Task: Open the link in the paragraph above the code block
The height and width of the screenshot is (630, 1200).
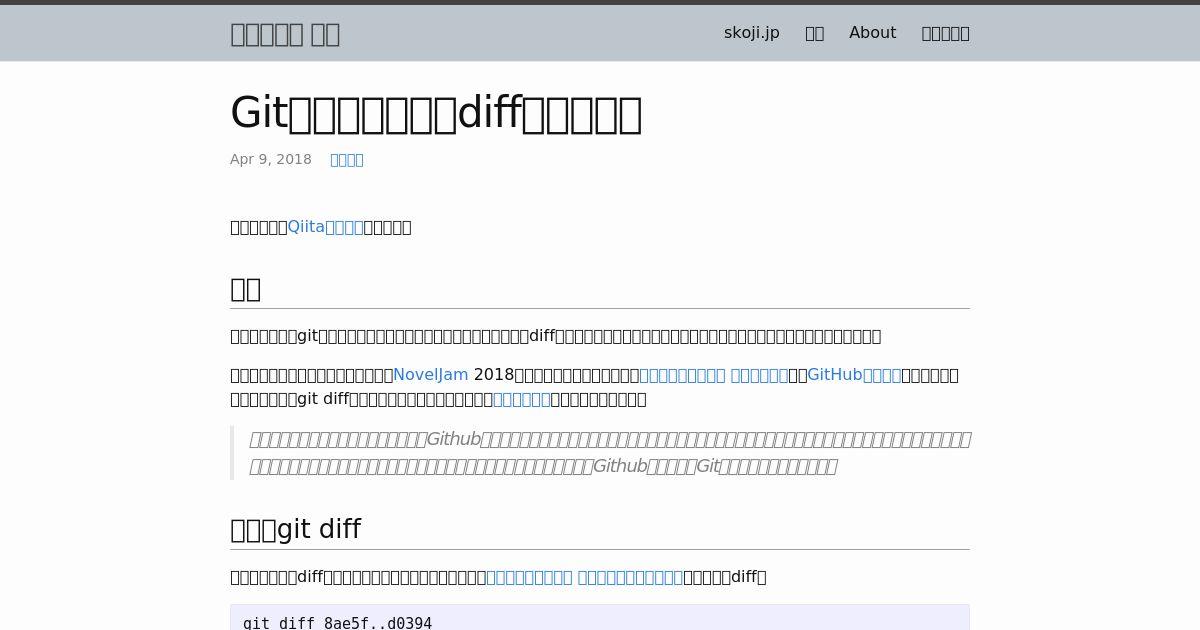Action: tap(584, 577)
